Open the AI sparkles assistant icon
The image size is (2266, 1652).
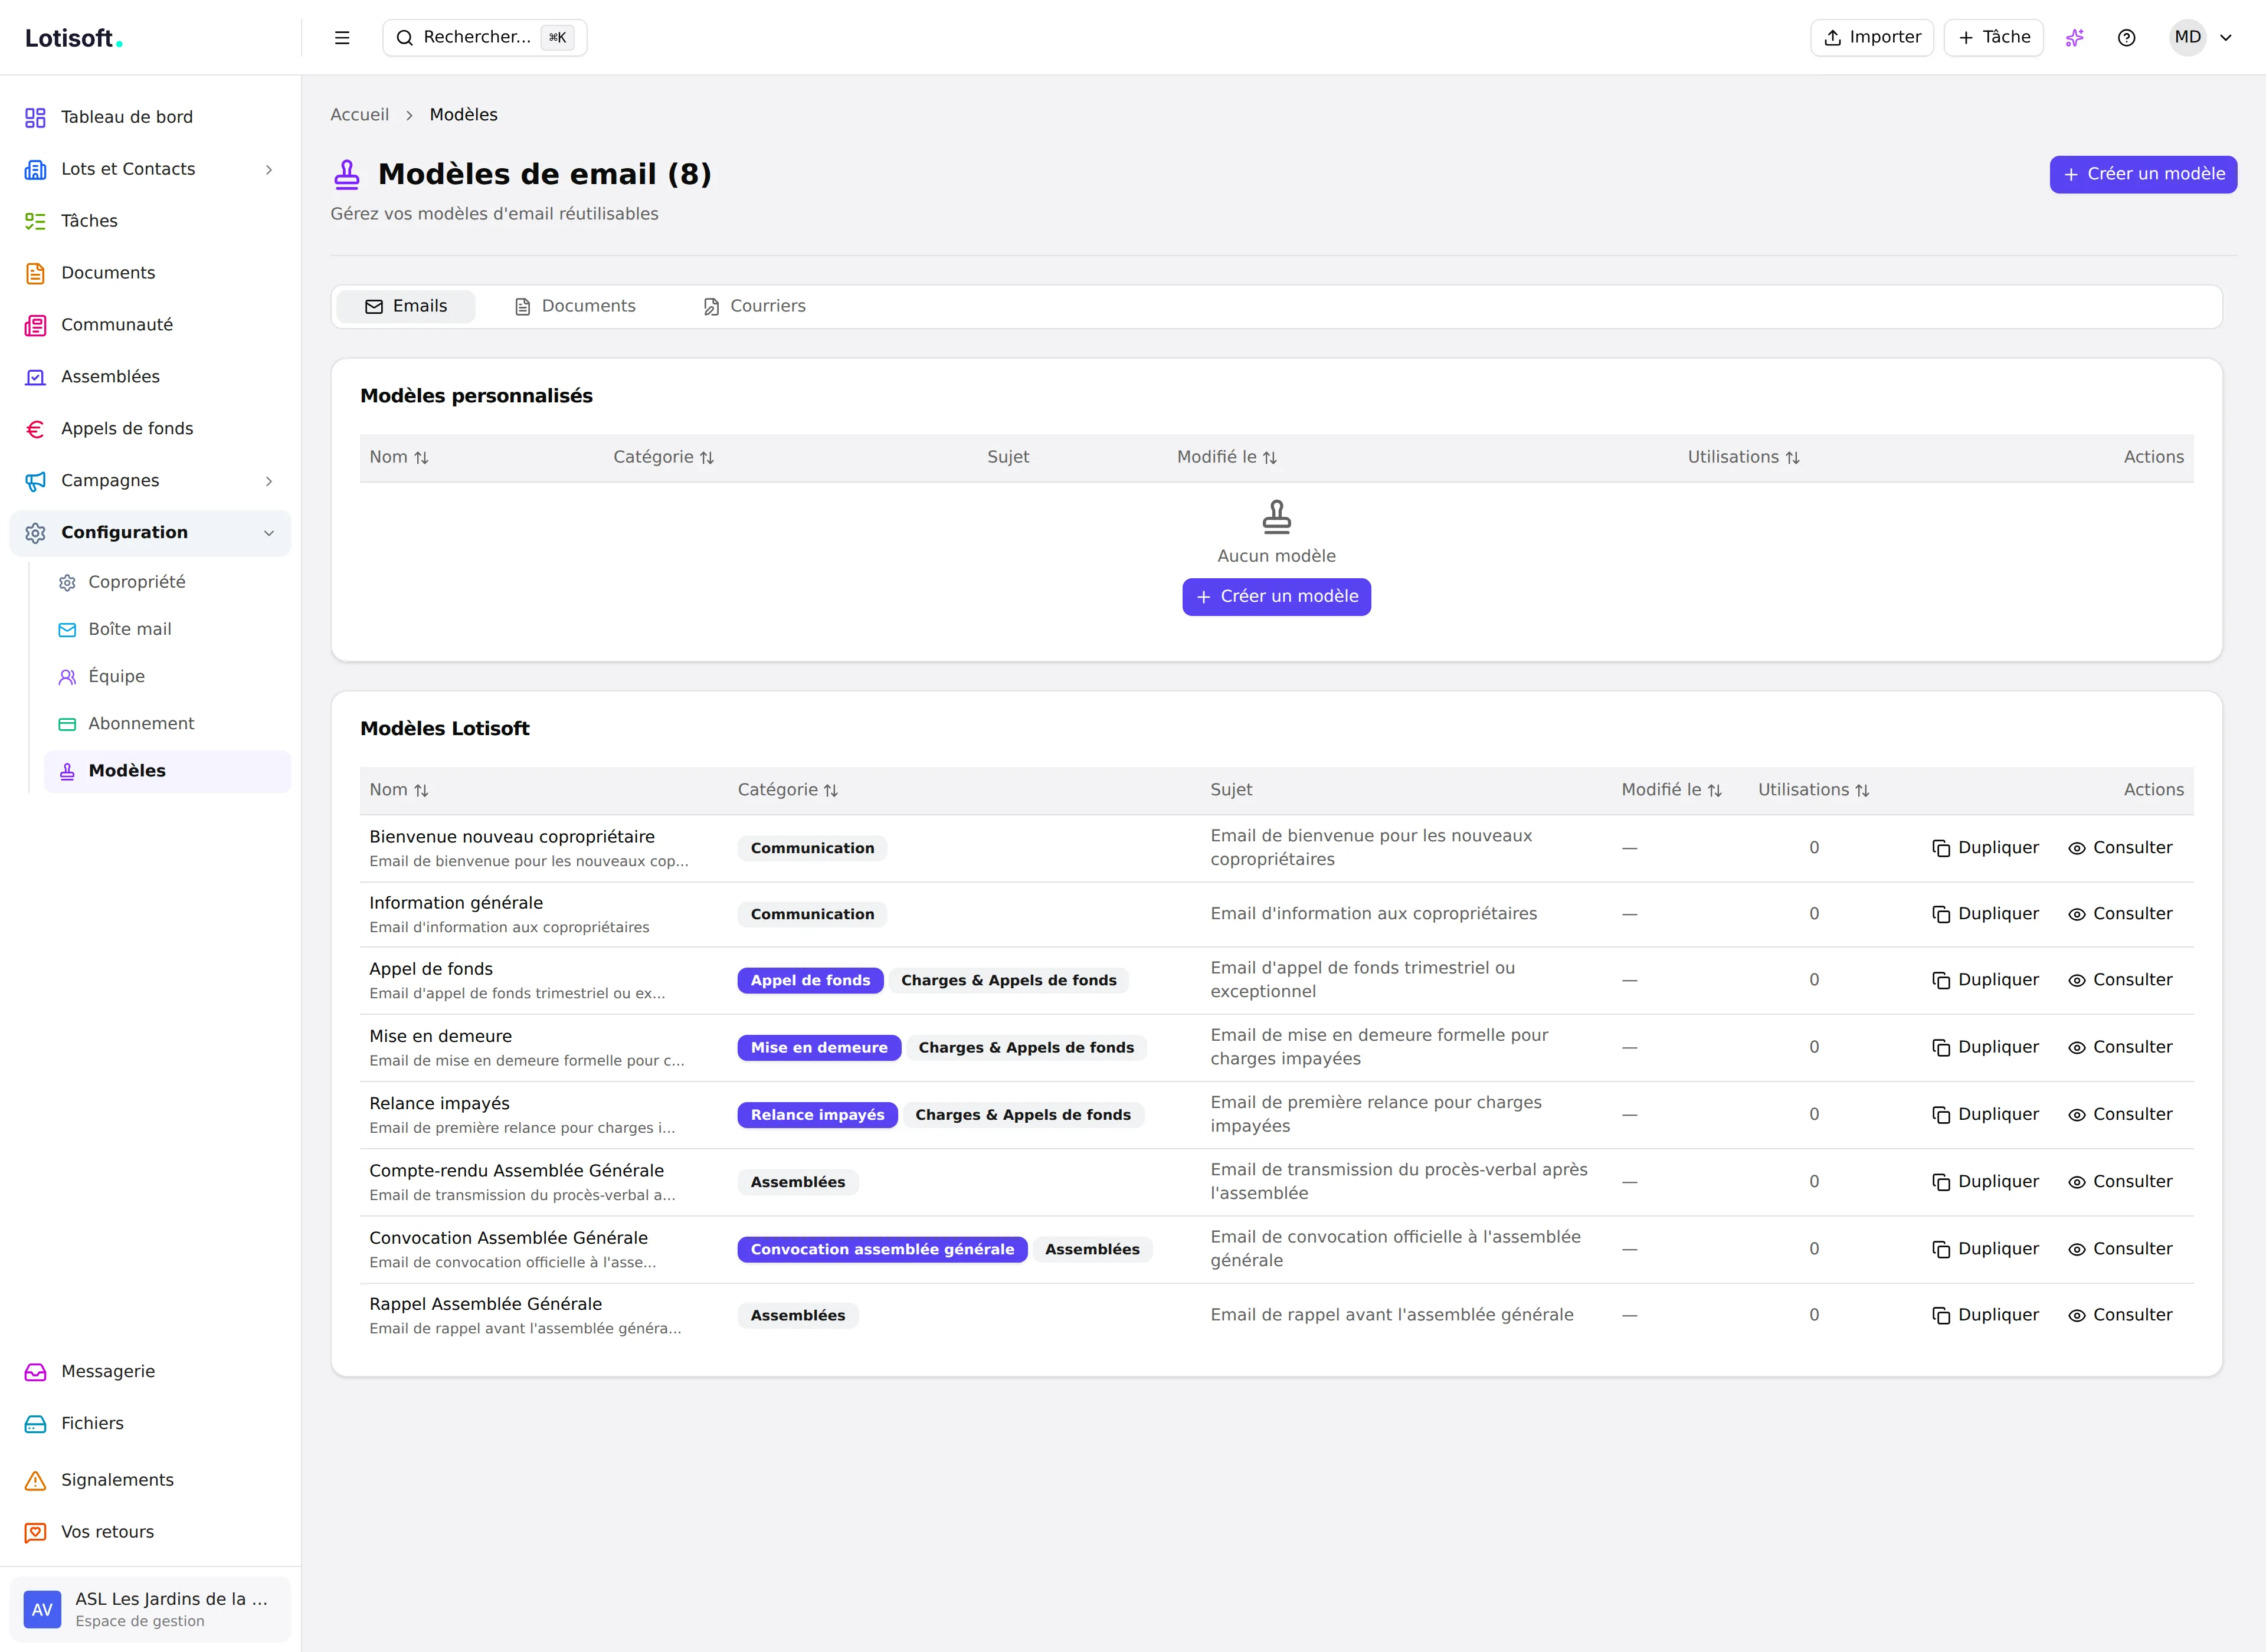click(2075, 38)
